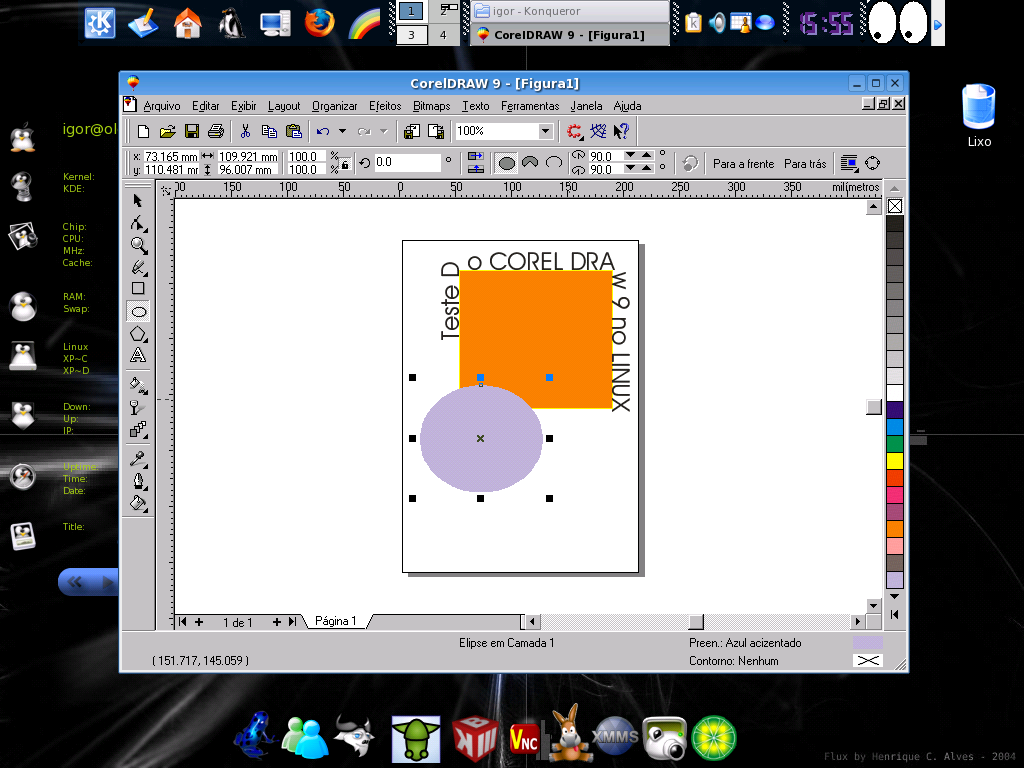Open the Fill tool flyout
The height and width of the screenshot is (768, 1024).
click(x=138, y=503)
